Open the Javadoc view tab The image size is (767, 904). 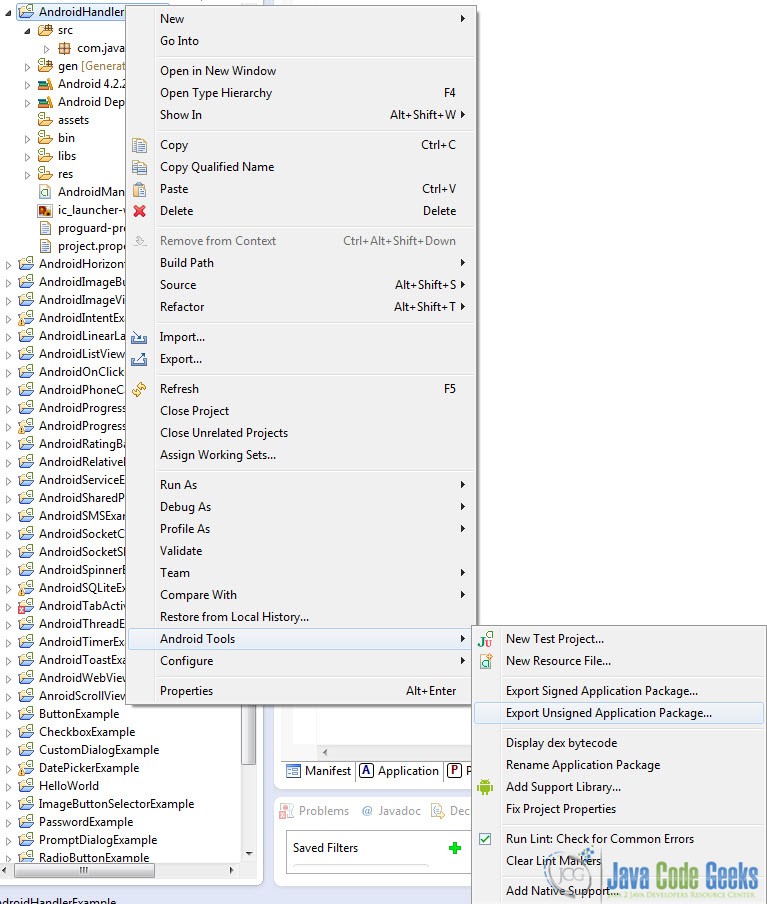pyautogui.click(x=391, y=811)
